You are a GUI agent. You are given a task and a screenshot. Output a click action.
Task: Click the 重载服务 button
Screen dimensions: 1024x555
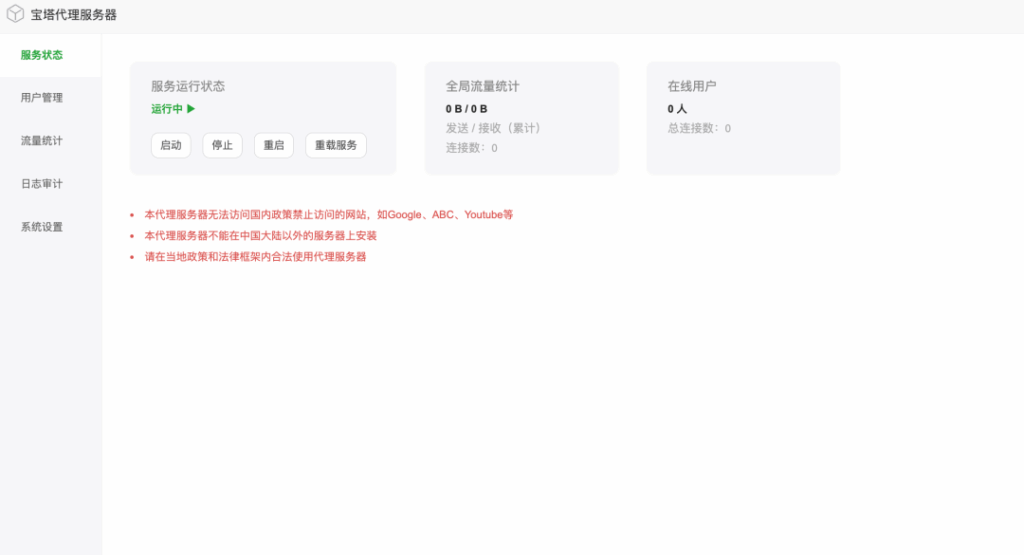click(335, 145)
